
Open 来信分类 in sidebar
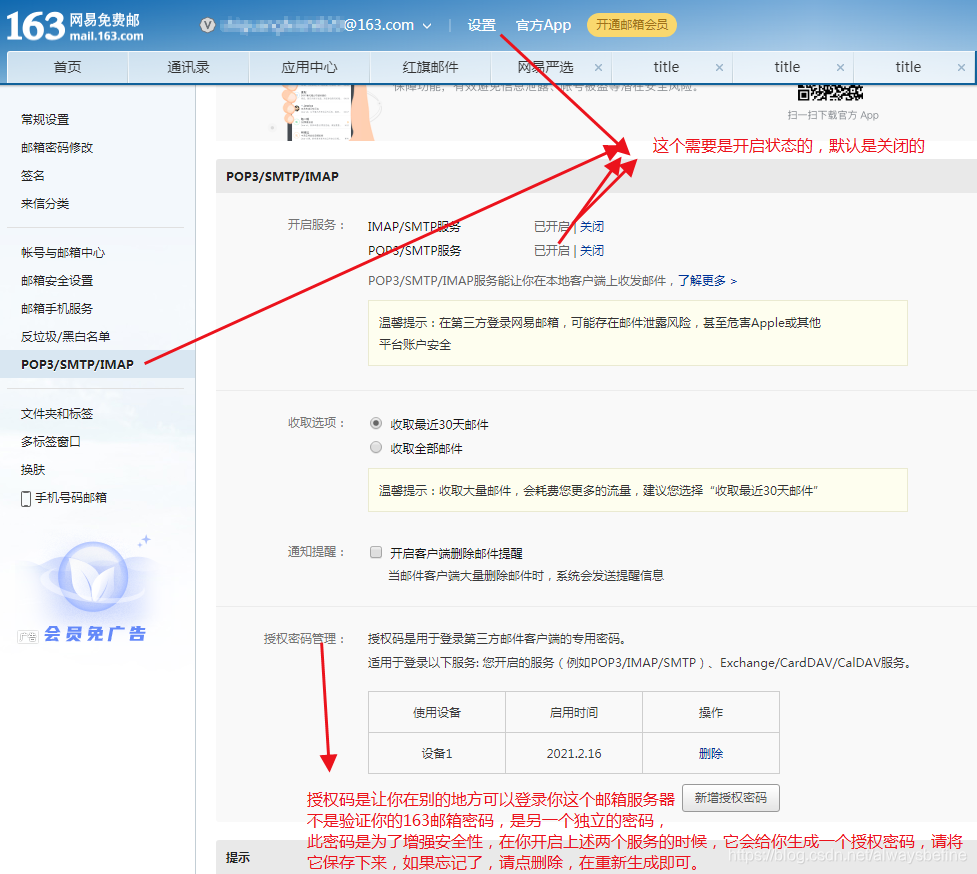(x=45, y=203)
